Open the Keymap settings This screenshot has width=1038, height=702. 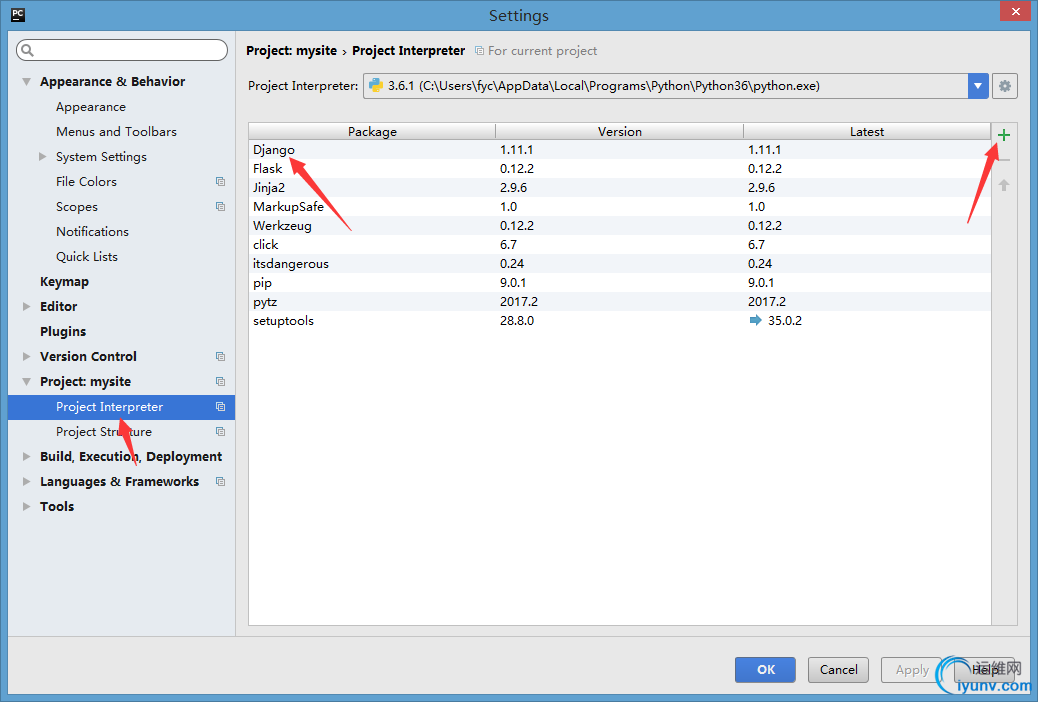[x=64, y=281]
